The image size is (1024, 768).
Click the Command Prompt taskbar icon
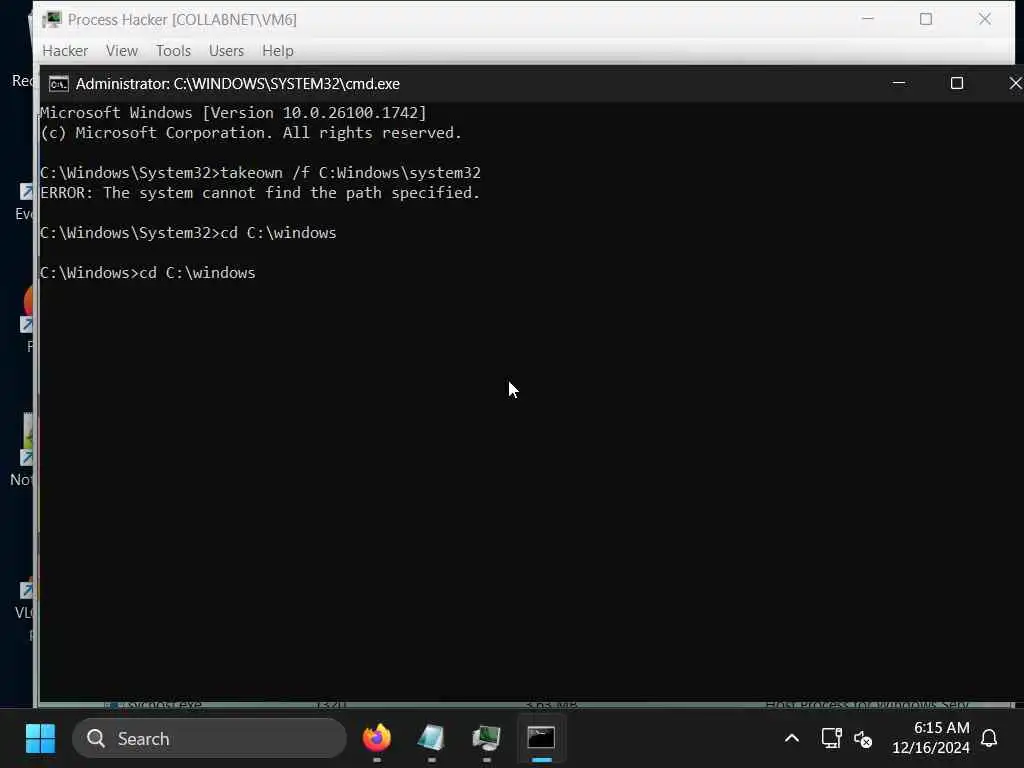[x=541, y=739]
